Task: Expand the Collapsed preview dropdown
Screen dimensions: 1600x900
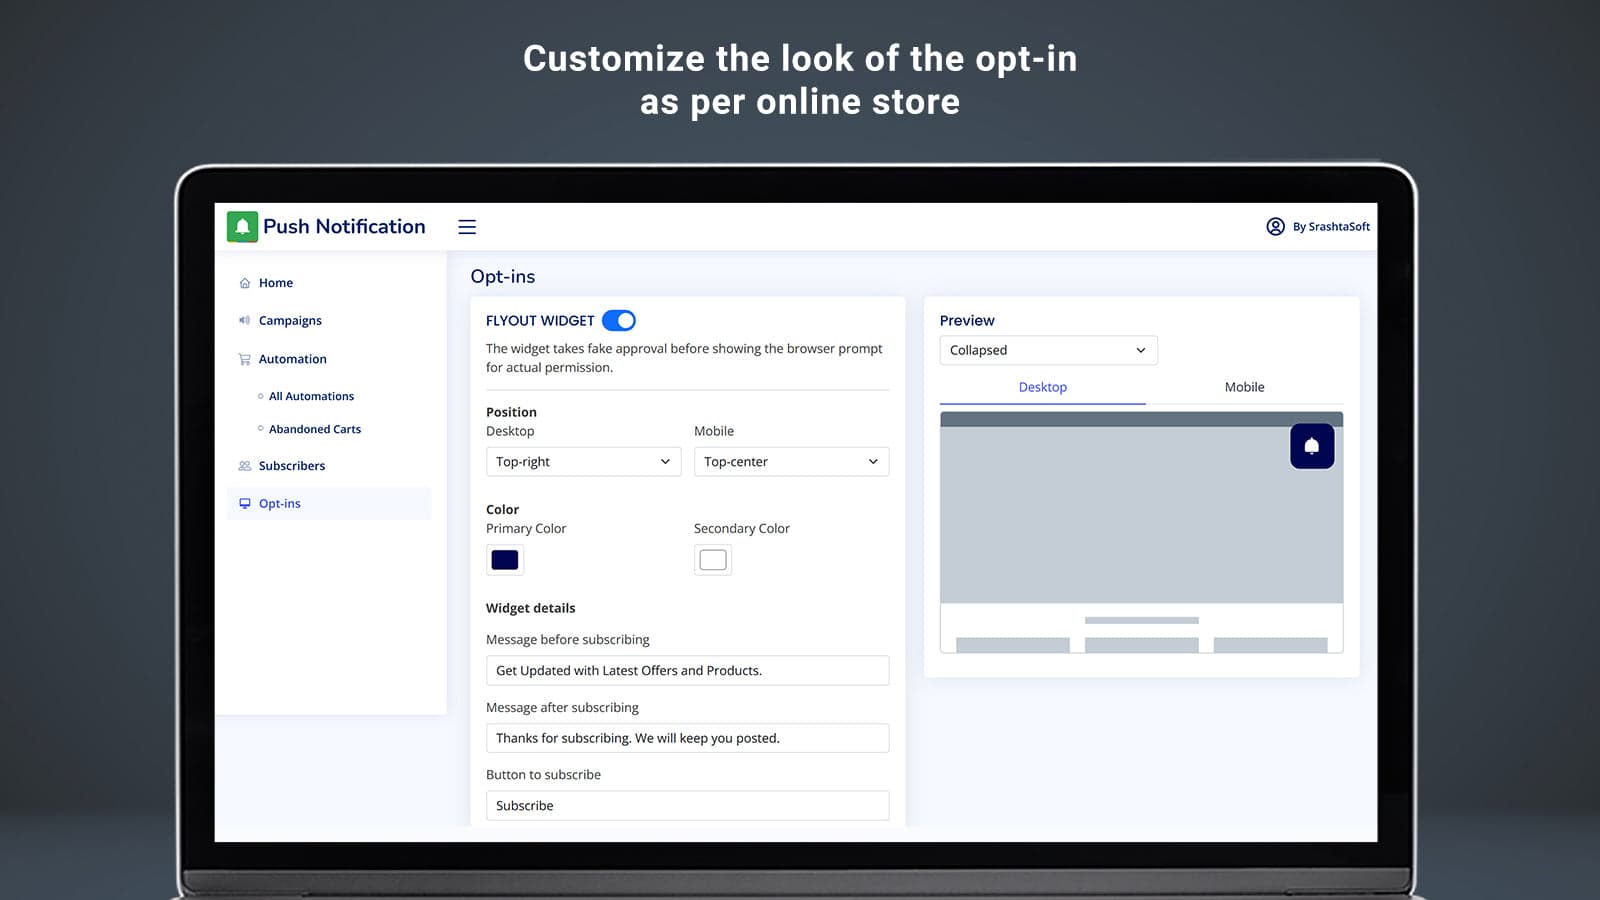Action: tap(1048, 350)
